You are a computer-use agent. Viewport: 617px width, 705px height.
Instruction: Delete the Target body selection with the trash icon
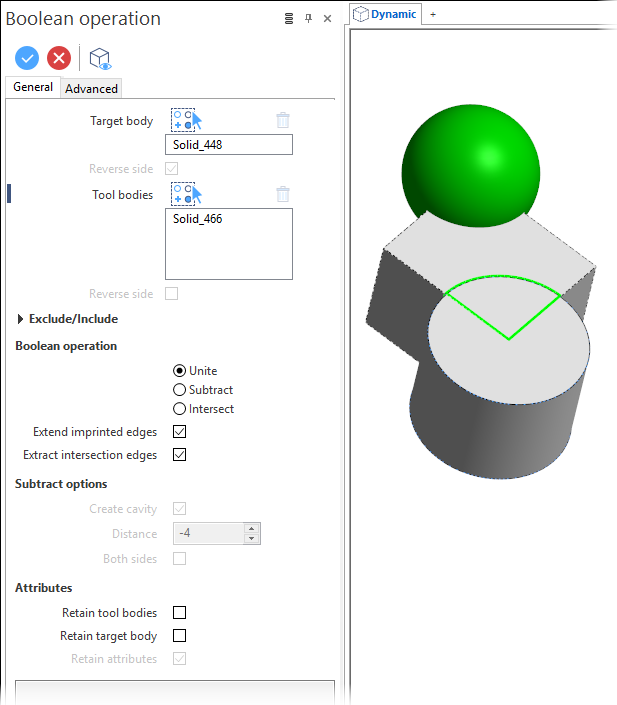[283, 120]
